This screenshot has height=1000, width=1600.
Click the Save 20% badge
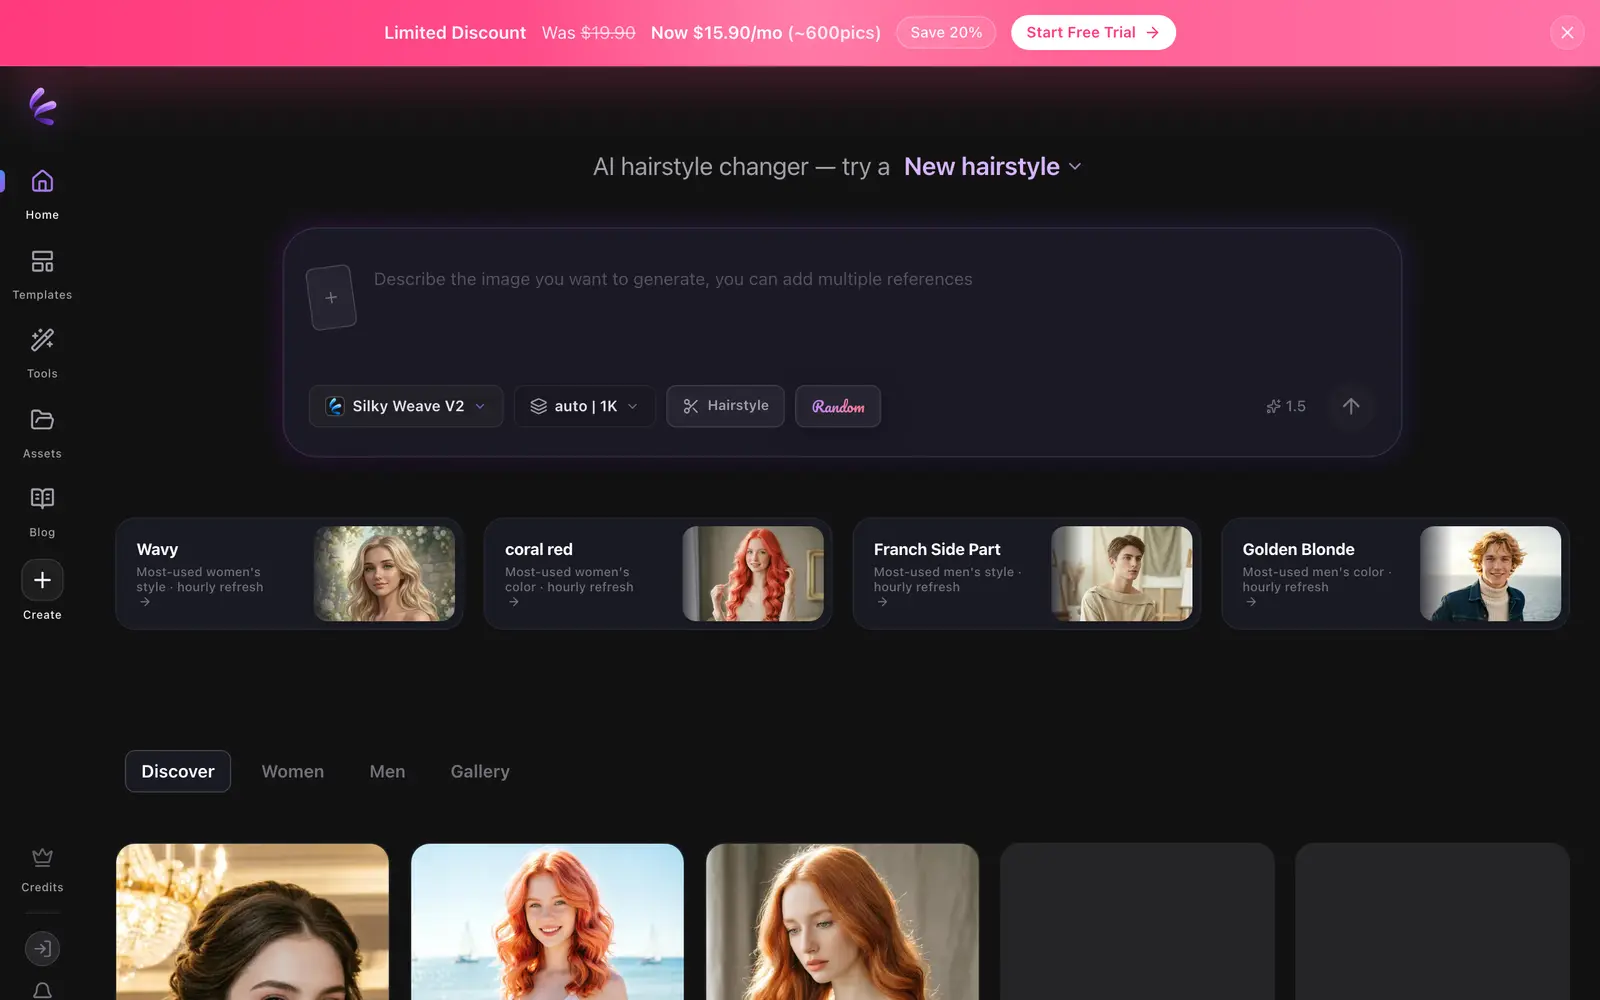pyautogui.click(x=946, y=32)
